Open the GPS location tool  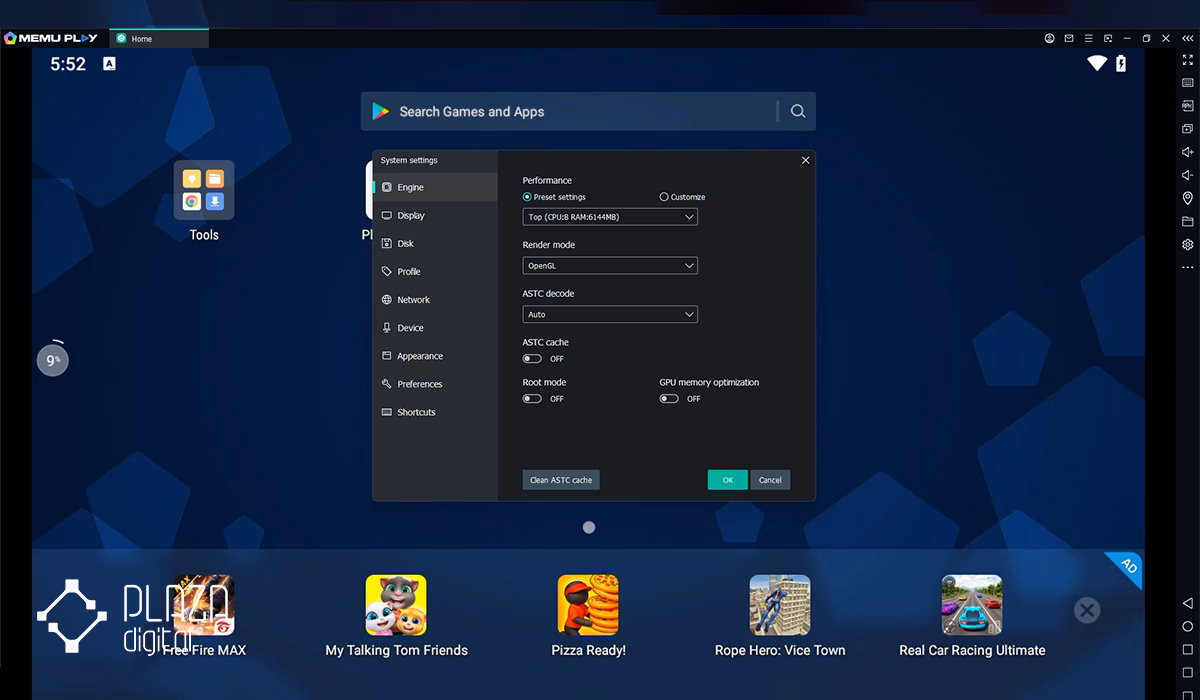(x=1188, y=198)
